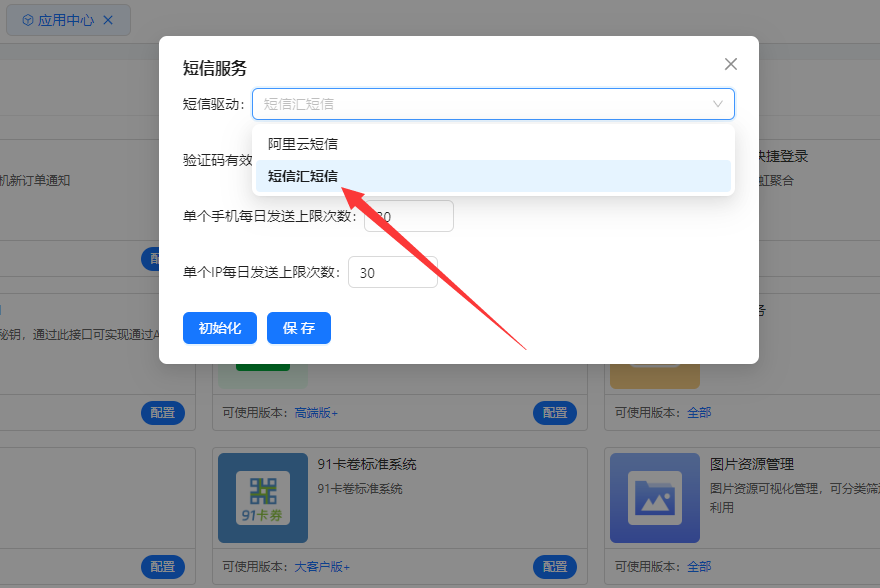This screenshot has height=588, width=880.
Task: Click the 大客户版+ version link
Action: click(x=321, y=566)
